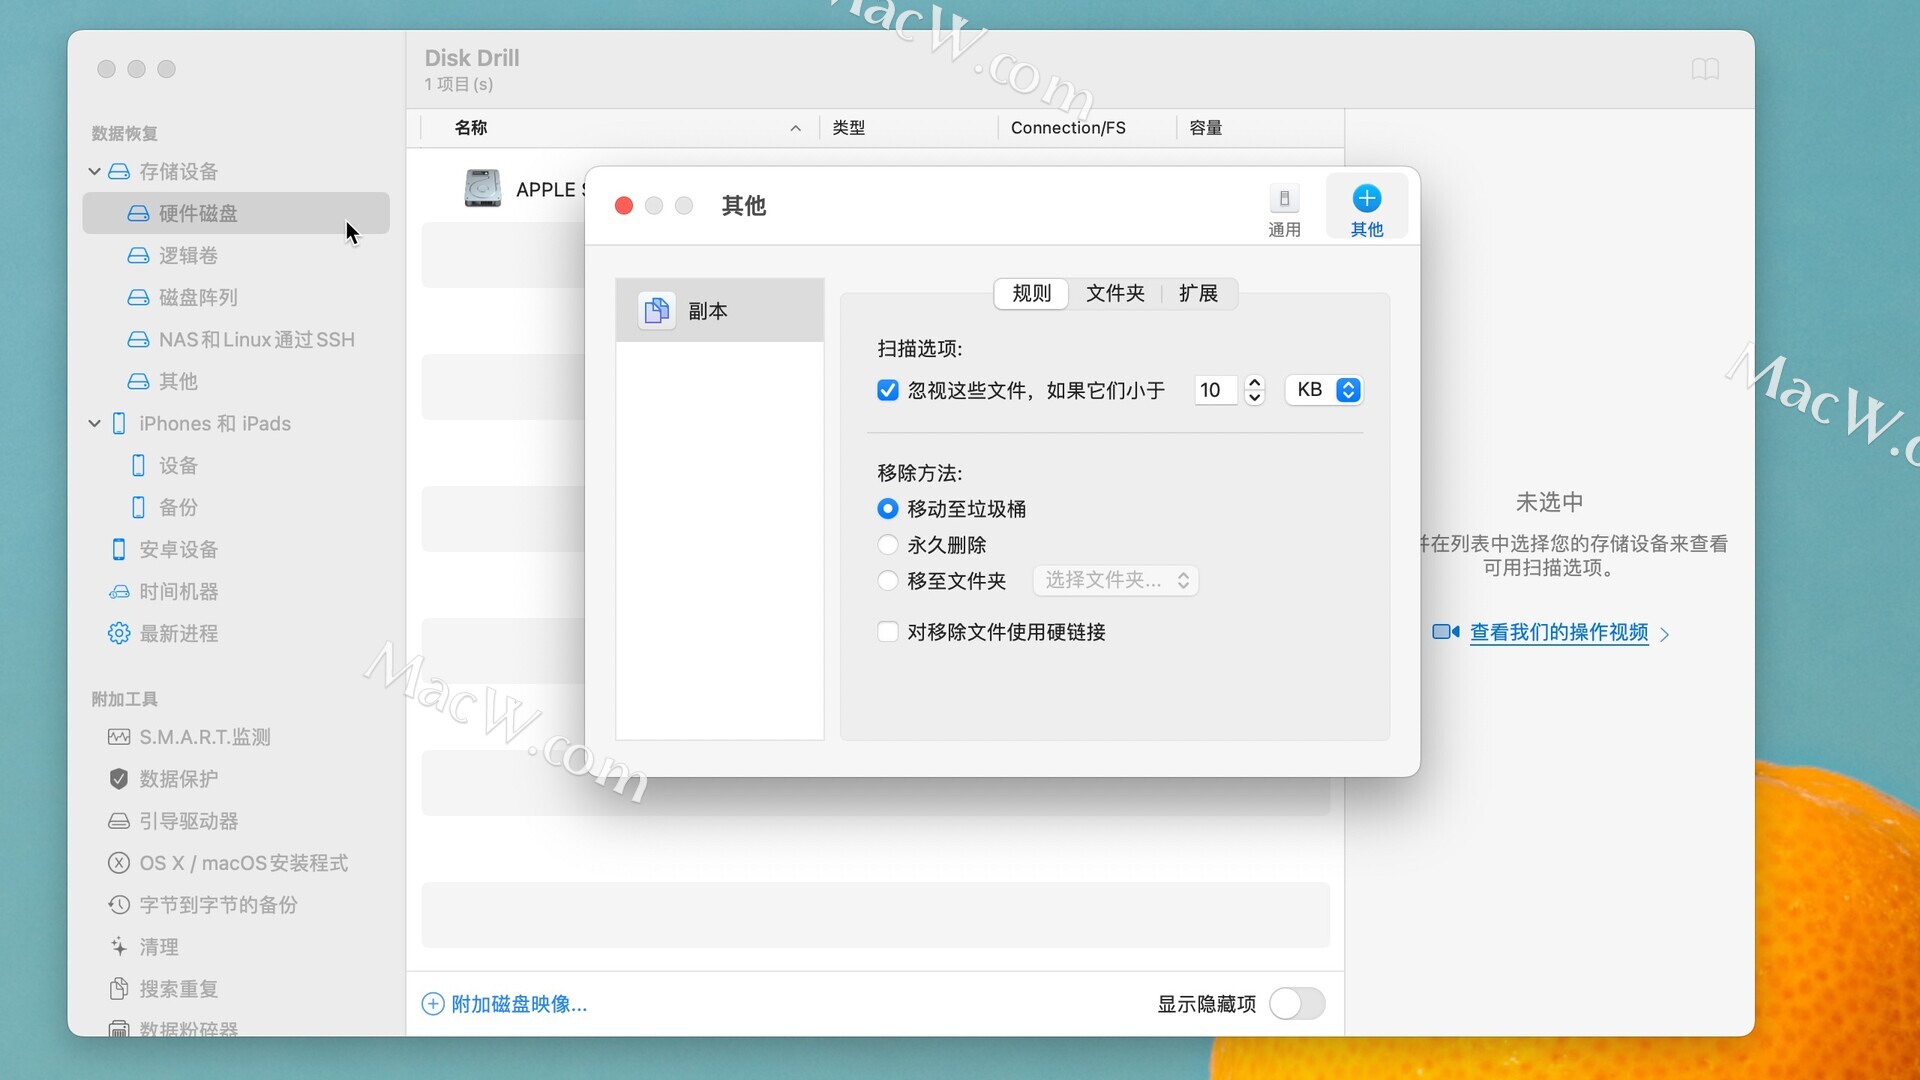Click the 备份 phone icon

click(x=138, y=507)
